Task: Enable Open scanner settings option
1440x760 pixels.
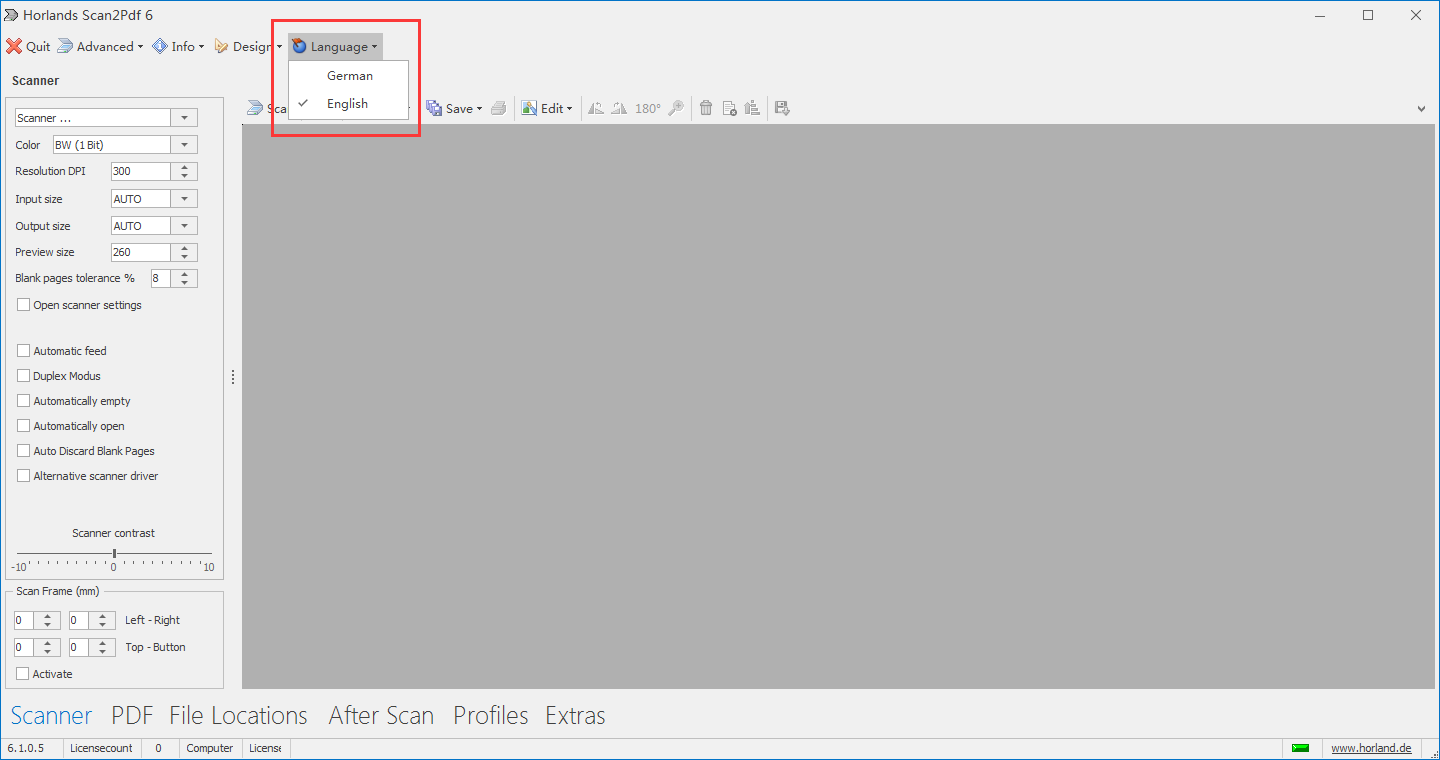Action: click(23, 304)
